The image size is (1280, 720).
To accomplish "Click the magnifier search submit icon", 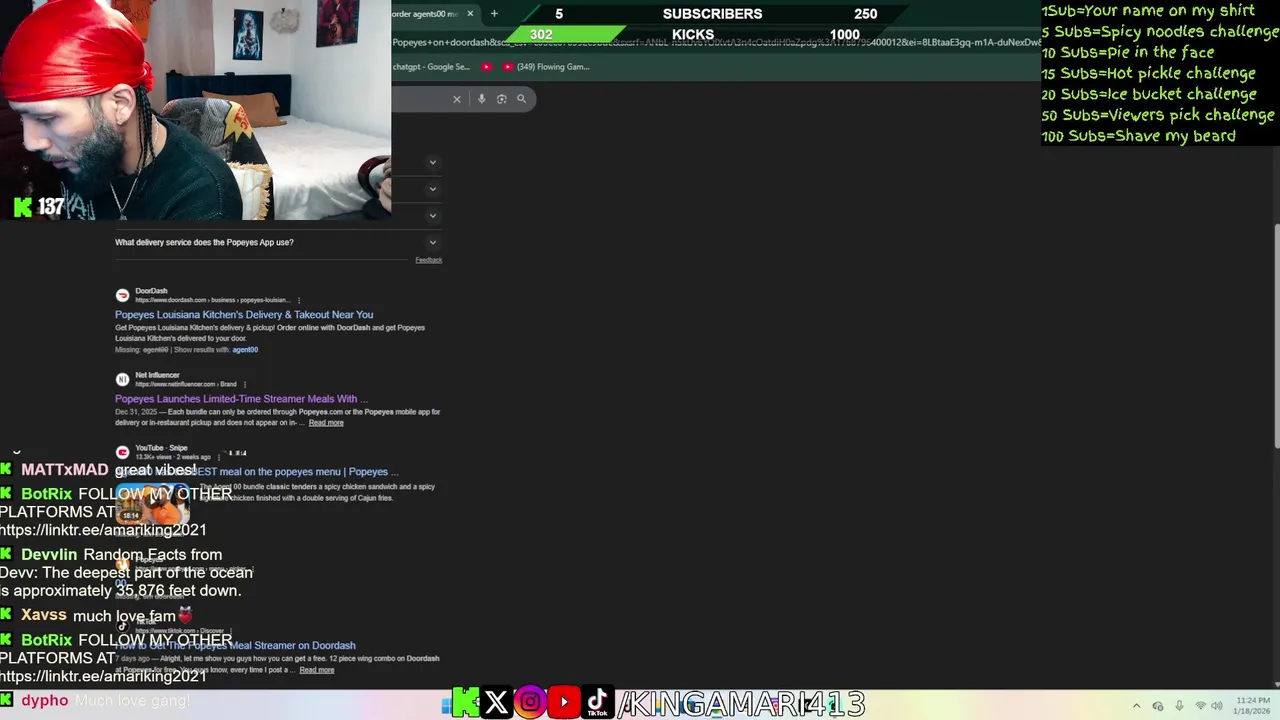I will coord(521,99).
